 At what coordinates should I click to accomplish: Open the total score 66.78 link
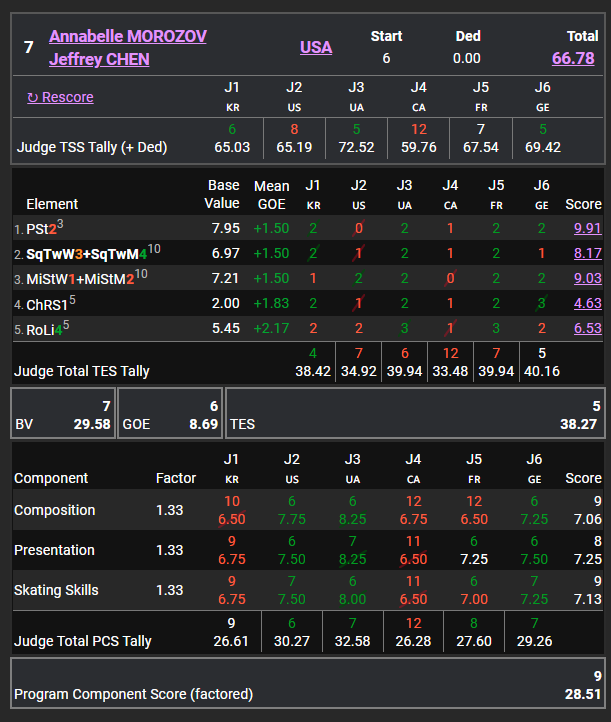[x=573, y=59]
